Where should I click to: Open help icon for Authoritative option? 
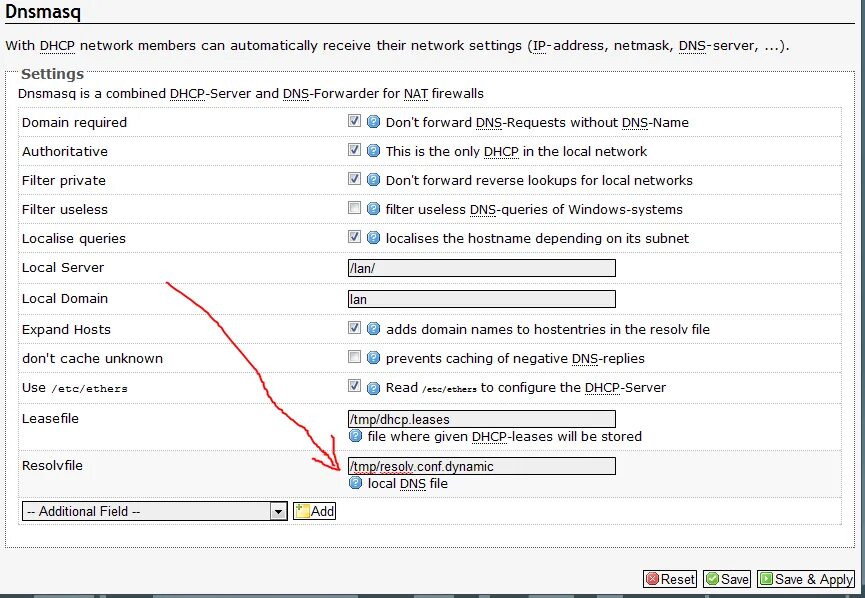pos(373,150)
